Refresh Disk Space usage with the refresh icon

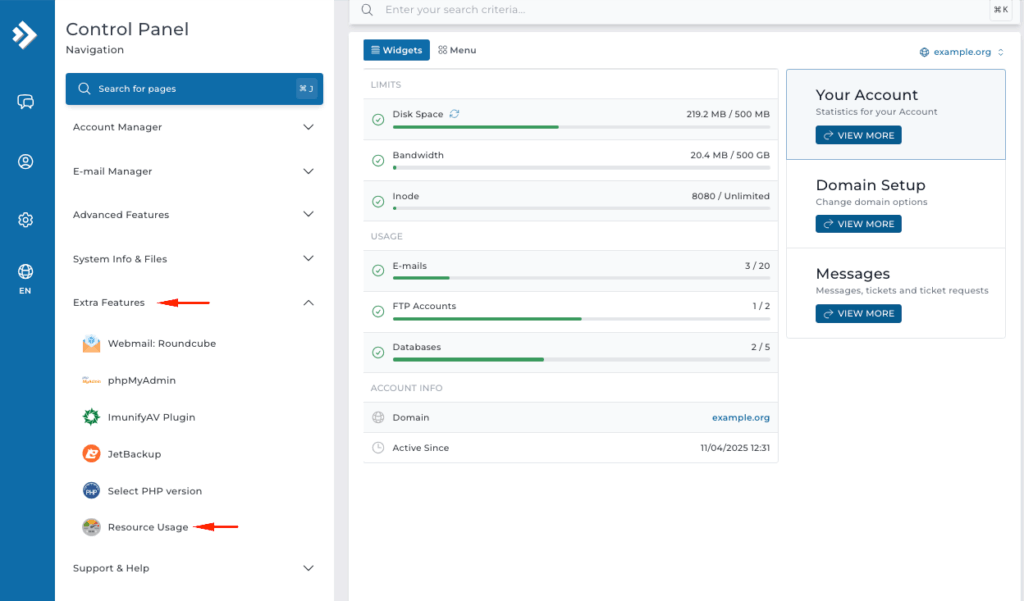click(455, 114)
